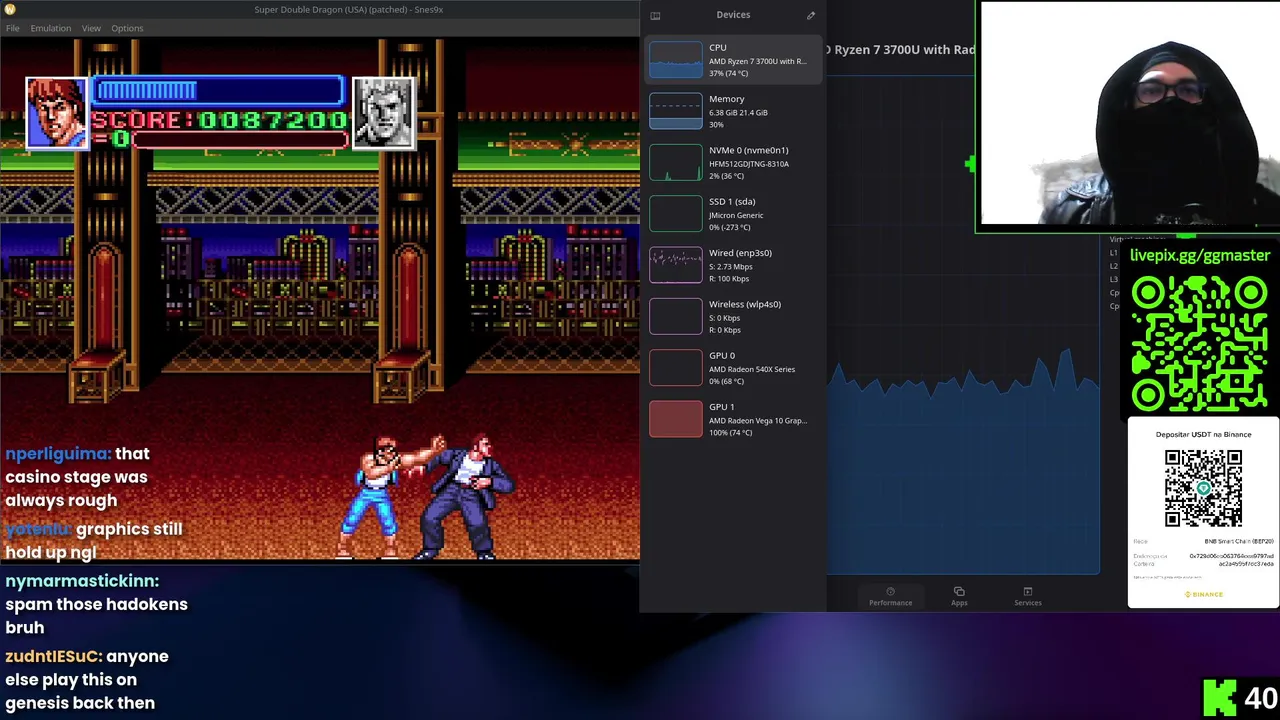1280x720 pixels.
Task: Select the SSD 1 (sda) device
Action: [733, 214]
